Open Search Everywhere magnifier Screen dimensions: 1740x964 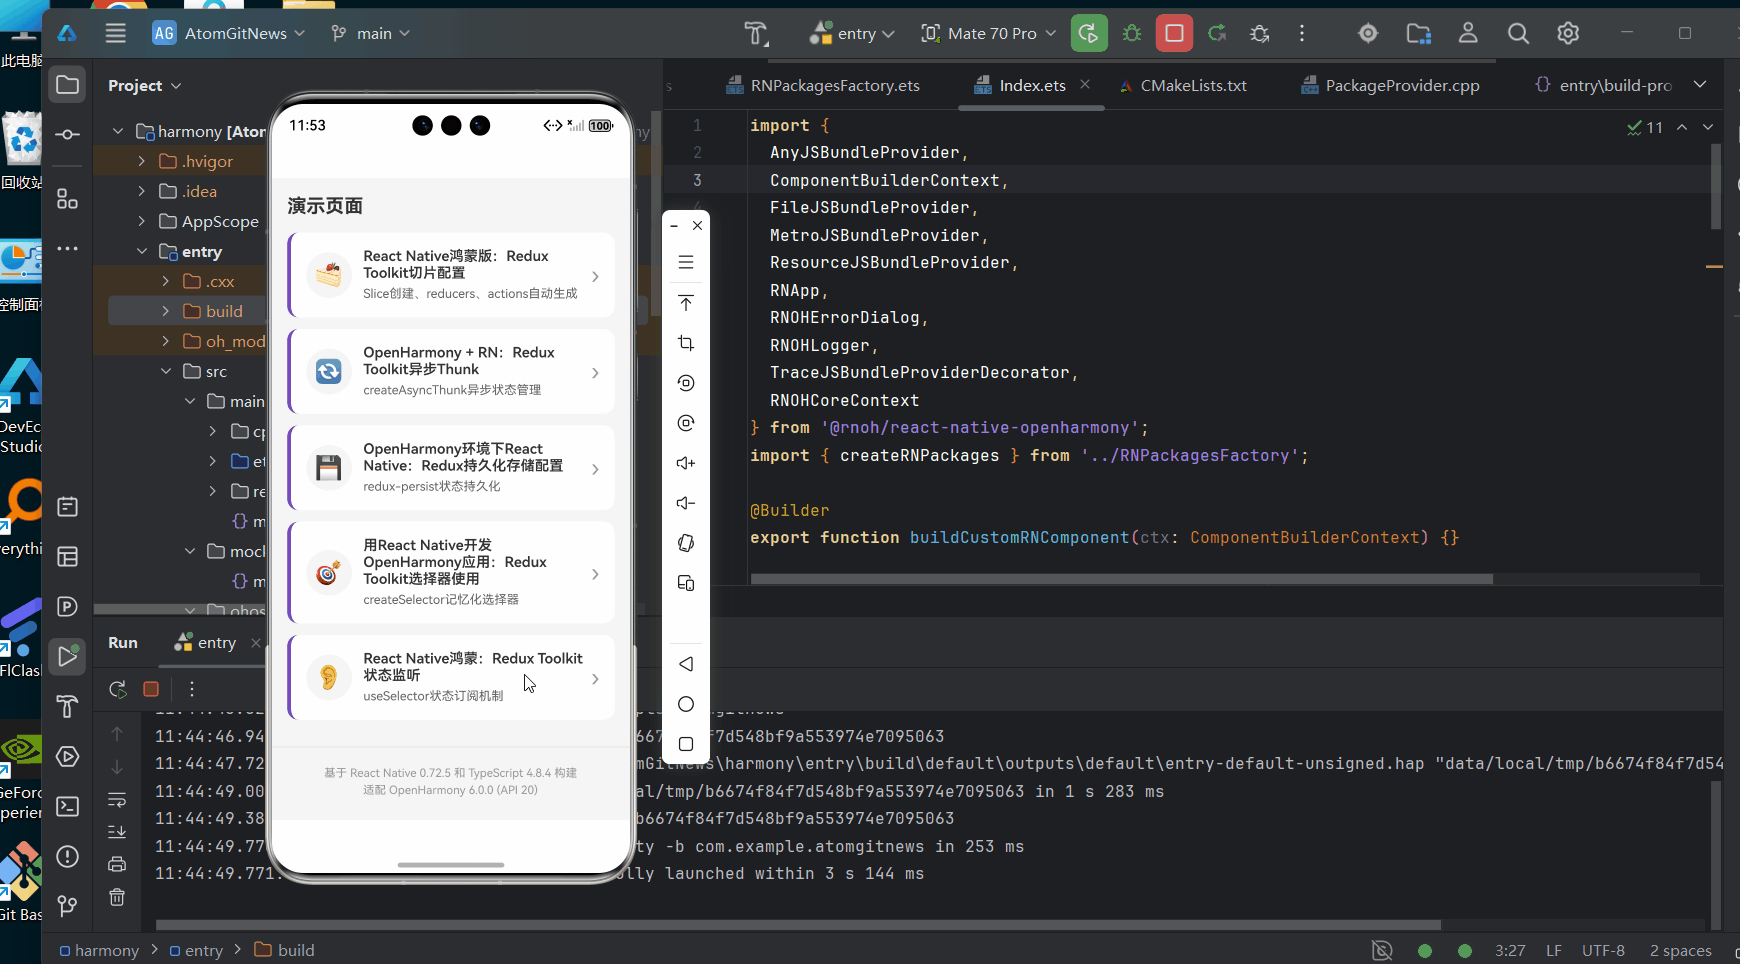click(x=1518, y=33)
